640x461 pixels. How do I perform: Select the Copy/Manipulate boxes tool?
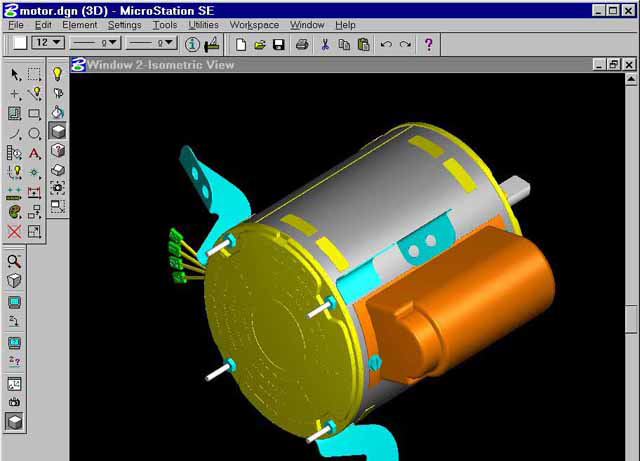tap(34, 212)
